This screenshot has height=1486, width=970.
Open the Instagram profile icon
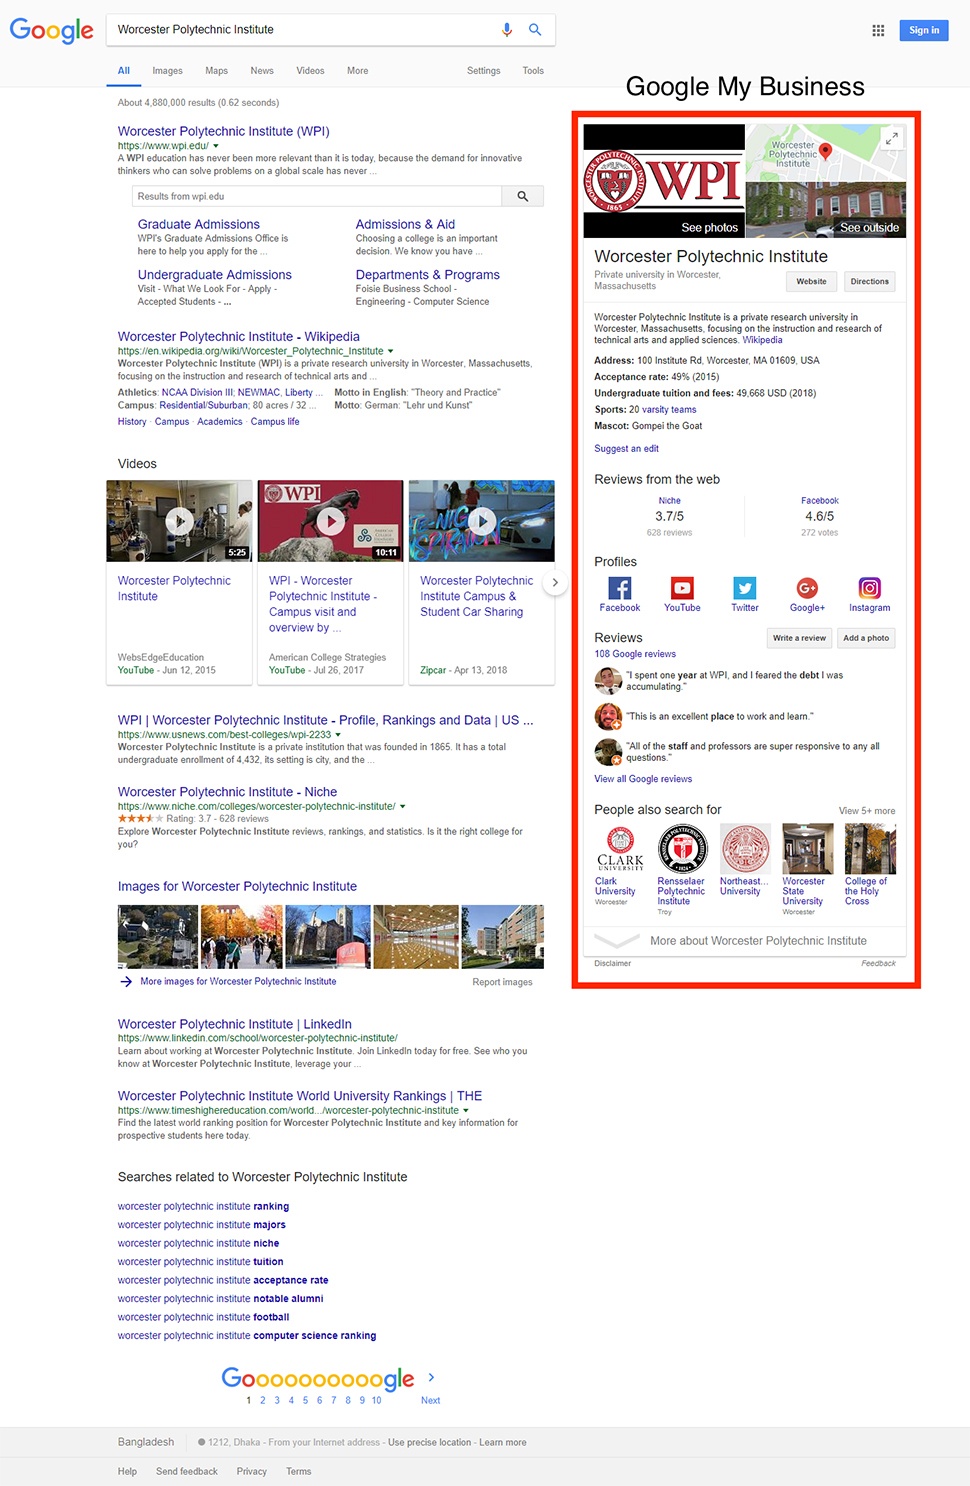click(870, 588)
